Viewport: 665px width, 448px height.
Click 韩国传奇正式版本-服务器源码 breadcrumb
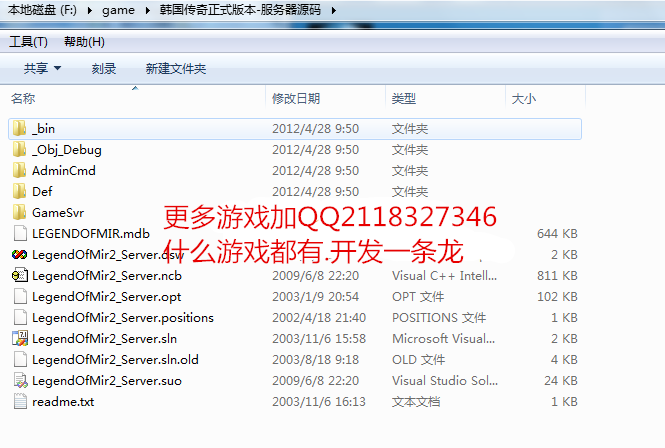(240, 10)
